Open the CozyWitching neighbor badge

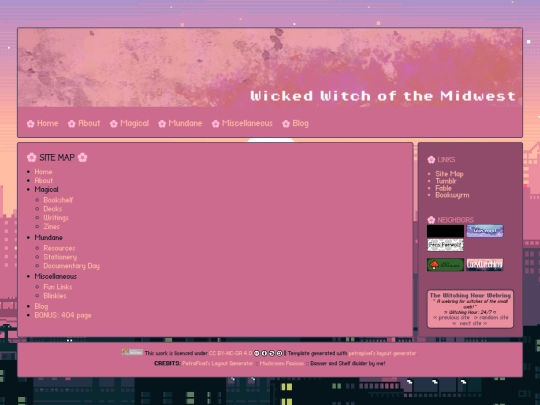pyautogui.click(x=485, y=265)
